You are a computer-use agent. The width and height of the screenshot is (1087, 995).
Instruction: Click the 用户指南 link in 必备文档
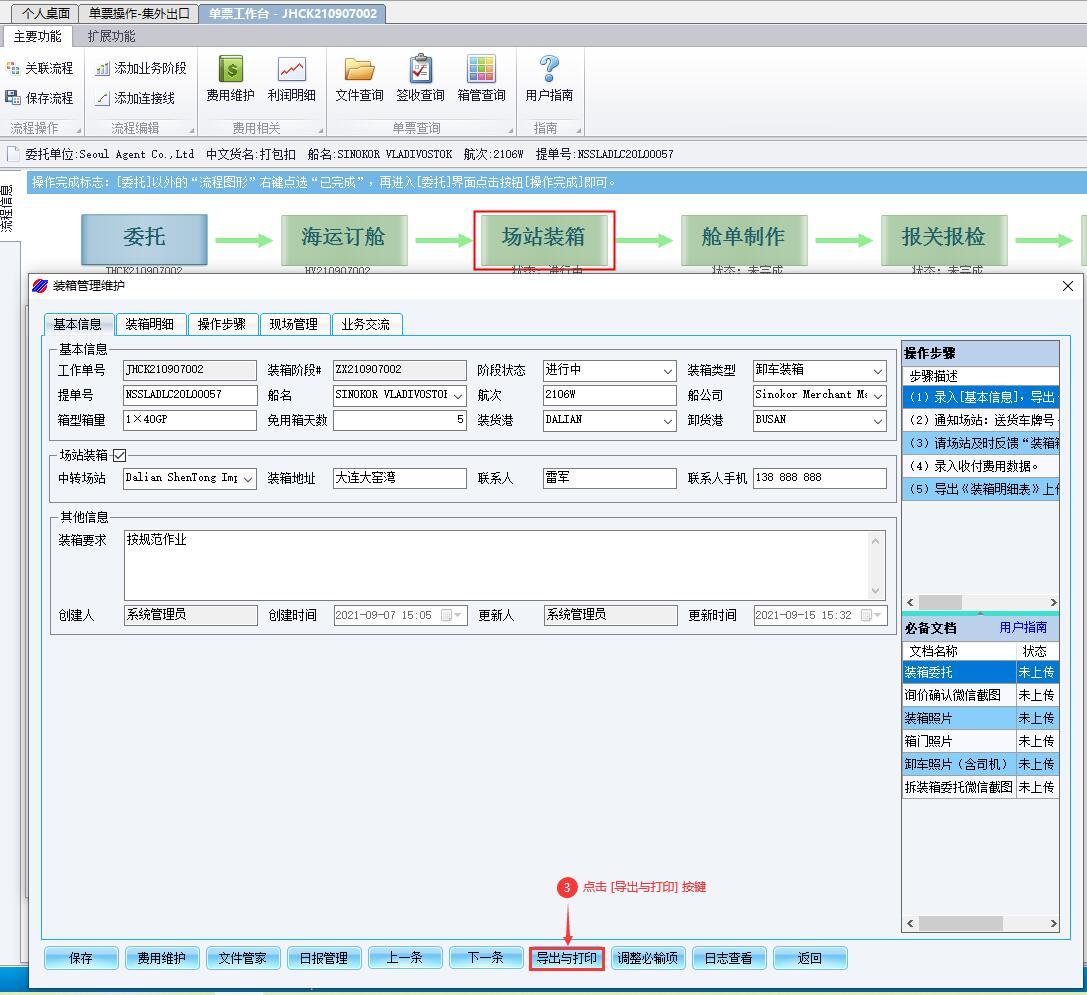(1023, 628)
